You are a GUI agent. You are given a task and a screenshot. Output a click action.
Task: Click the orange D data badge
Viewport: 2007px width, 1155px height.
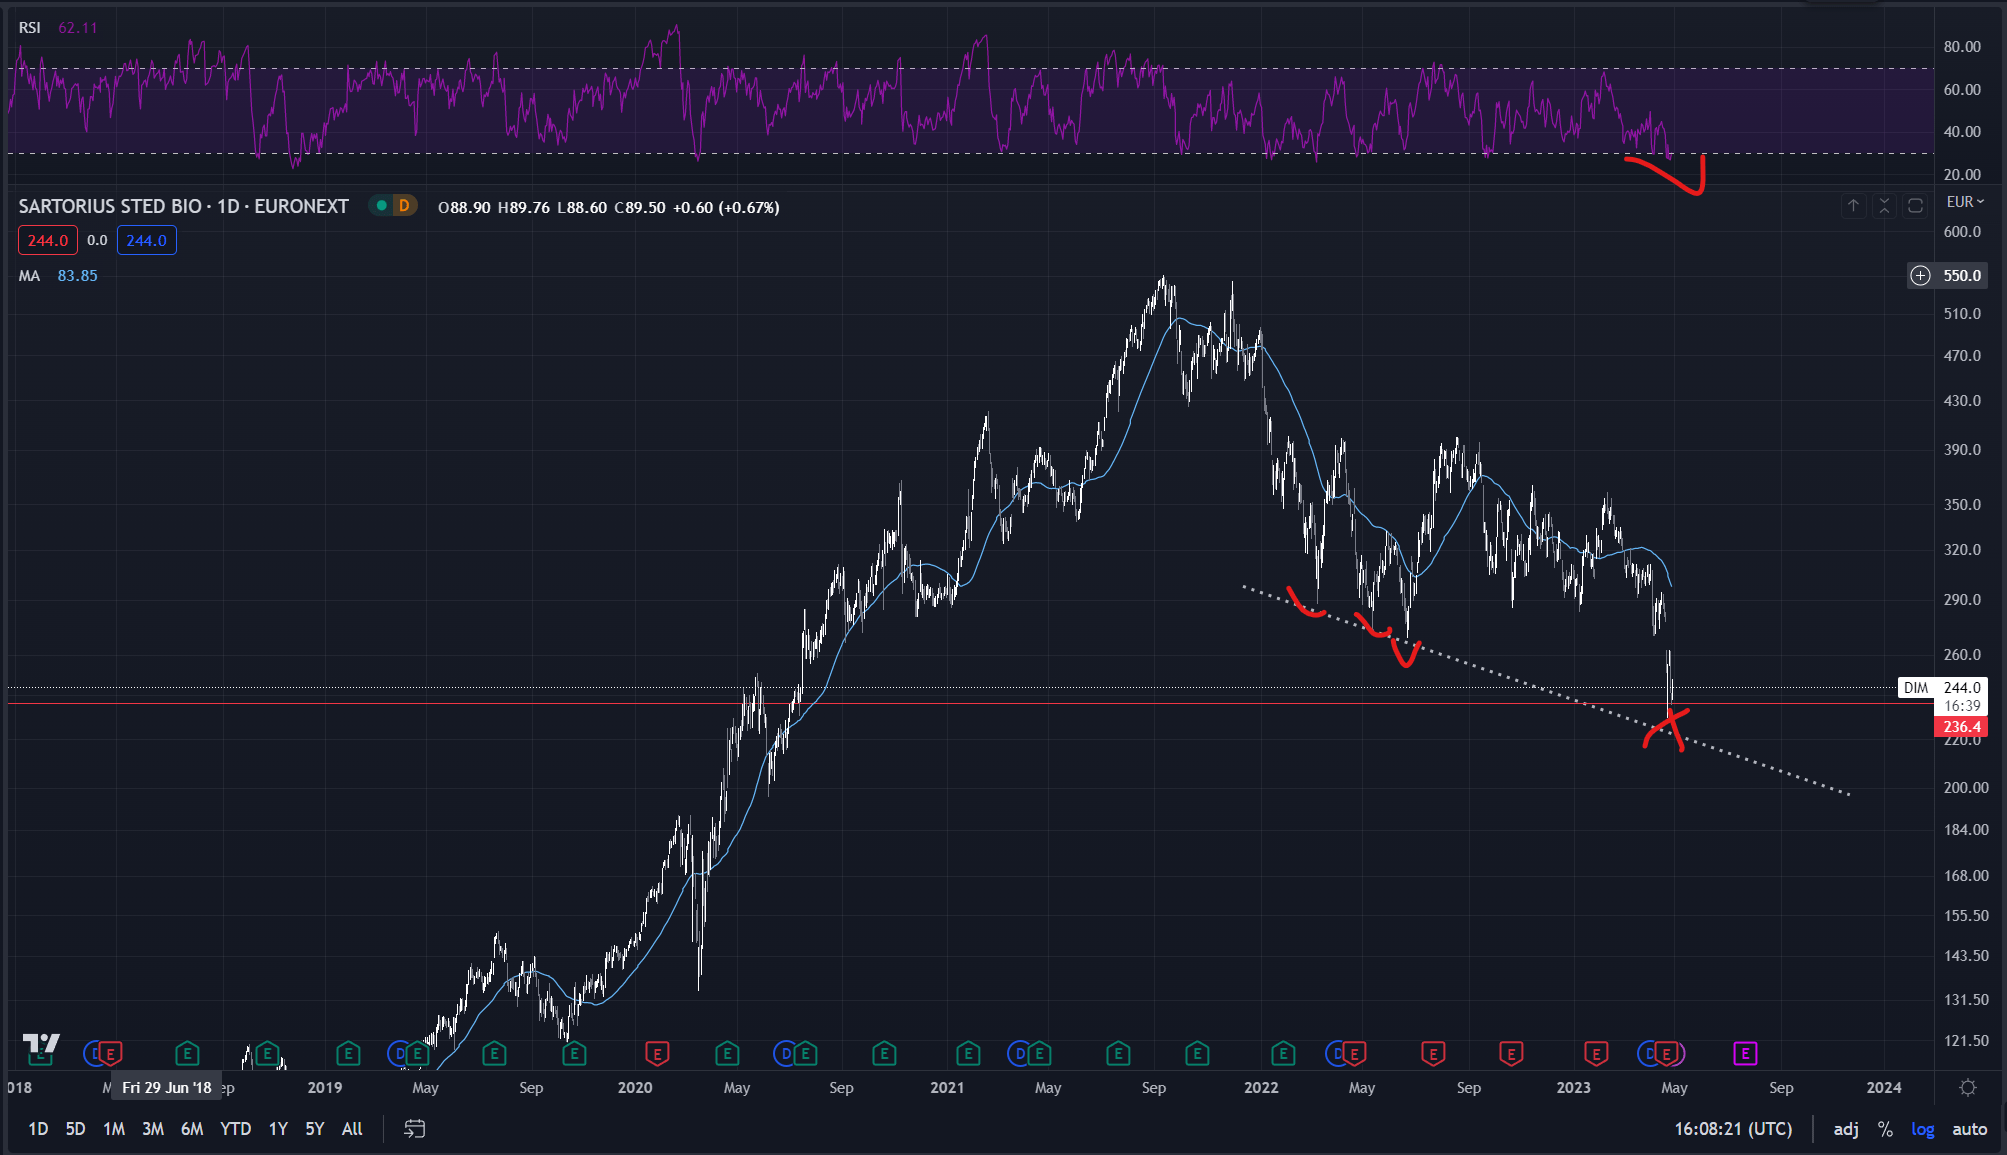[x=404, y=206]
